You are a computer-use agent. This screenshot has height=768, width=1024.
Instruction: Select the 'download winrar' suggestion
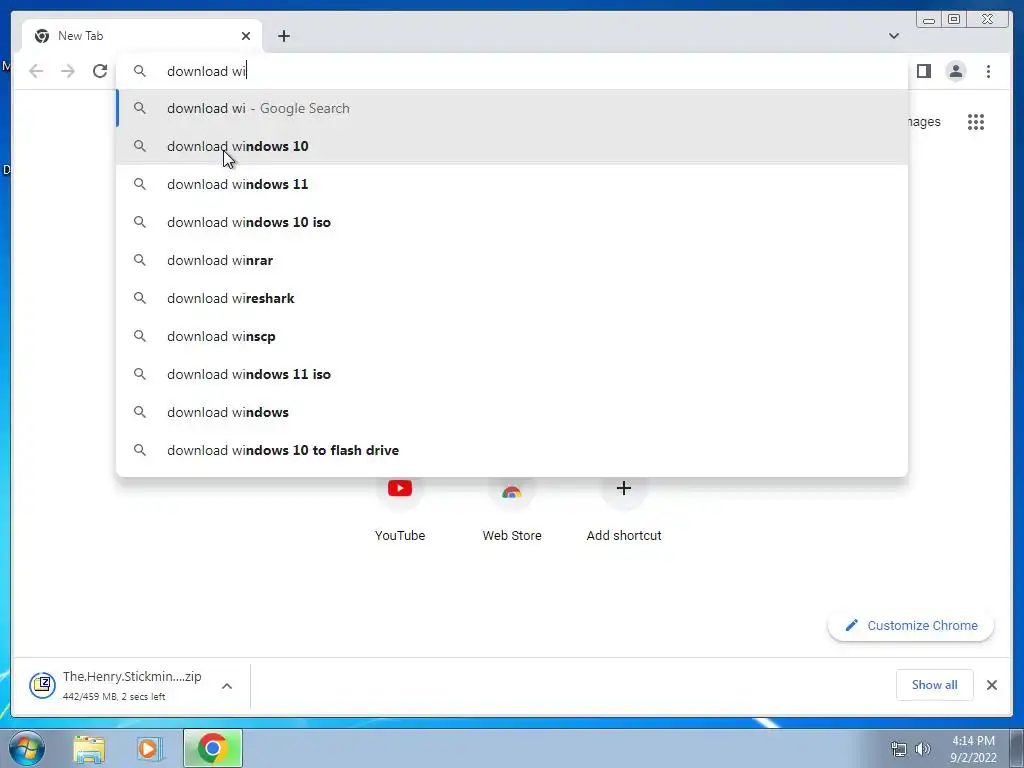click(512, 260)
